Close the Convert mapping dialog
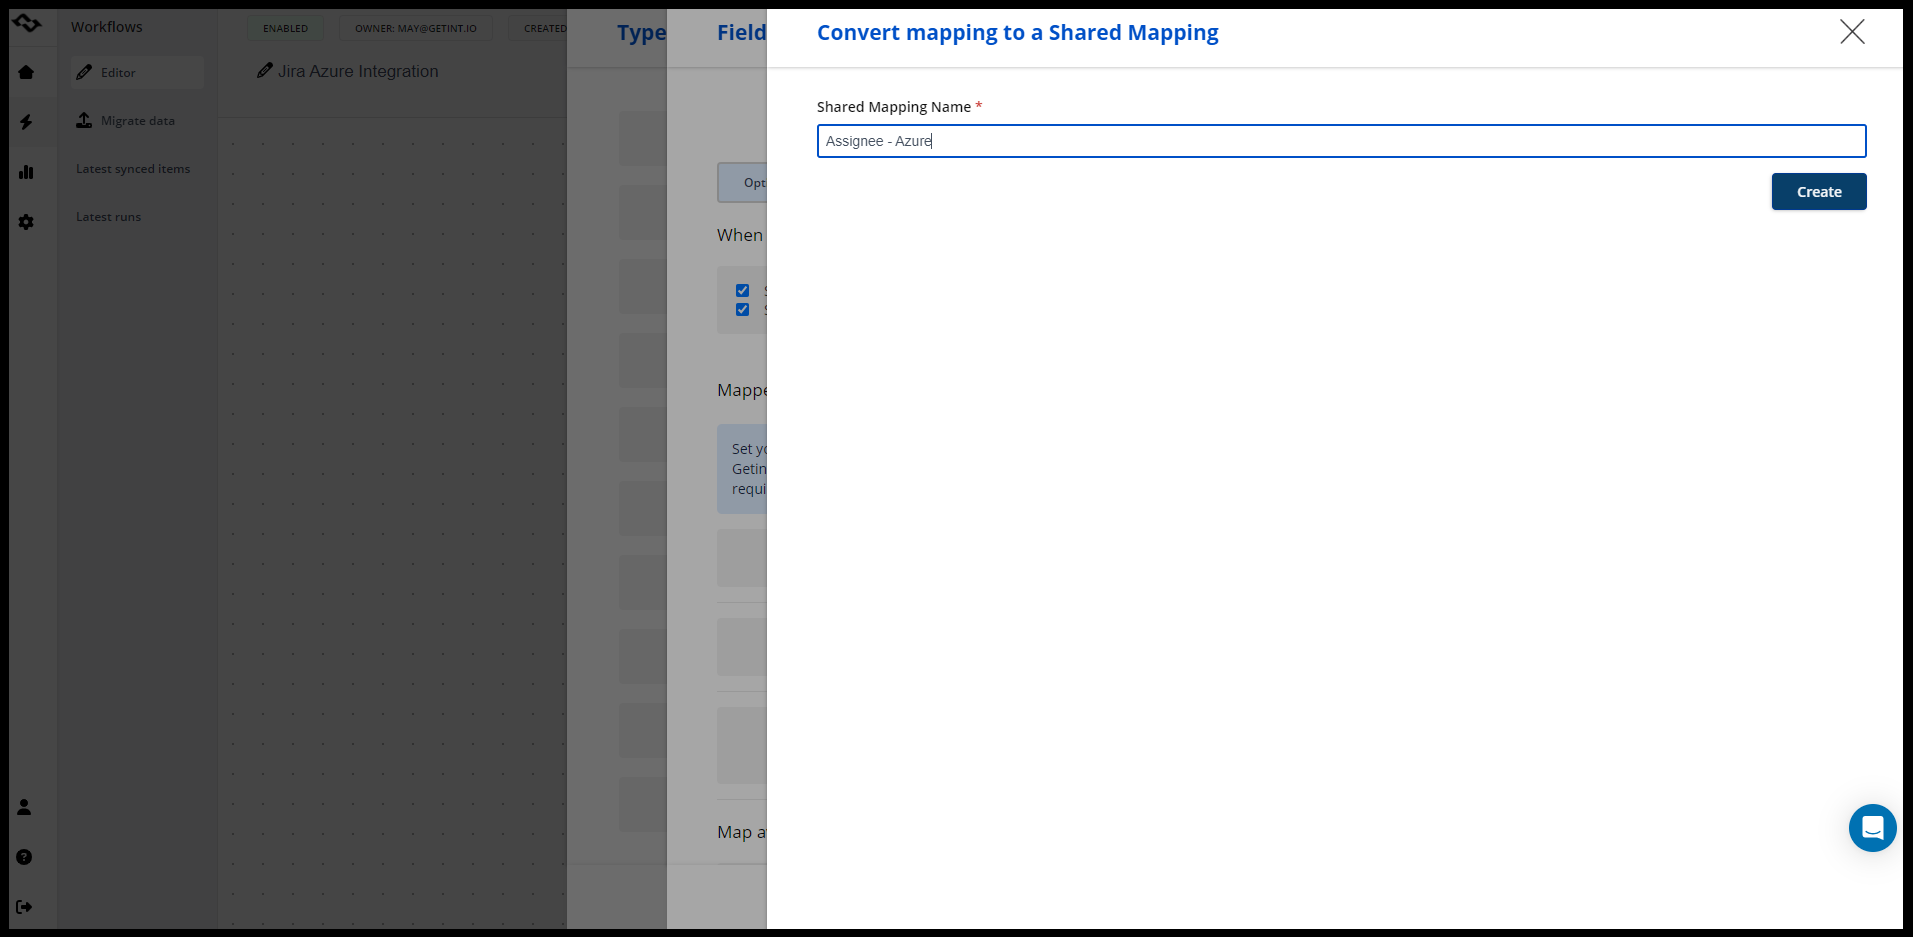 (1852, 32)
